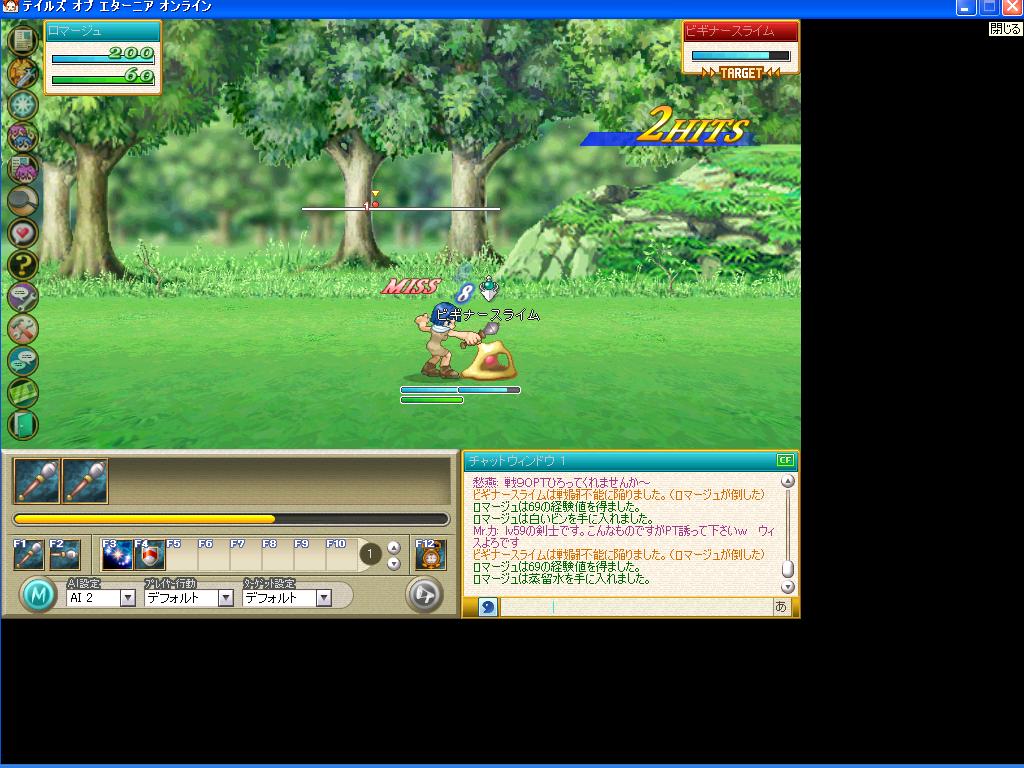Click the 閉じる close button
Screen dimensions: 1024x768
[1005, 29]
